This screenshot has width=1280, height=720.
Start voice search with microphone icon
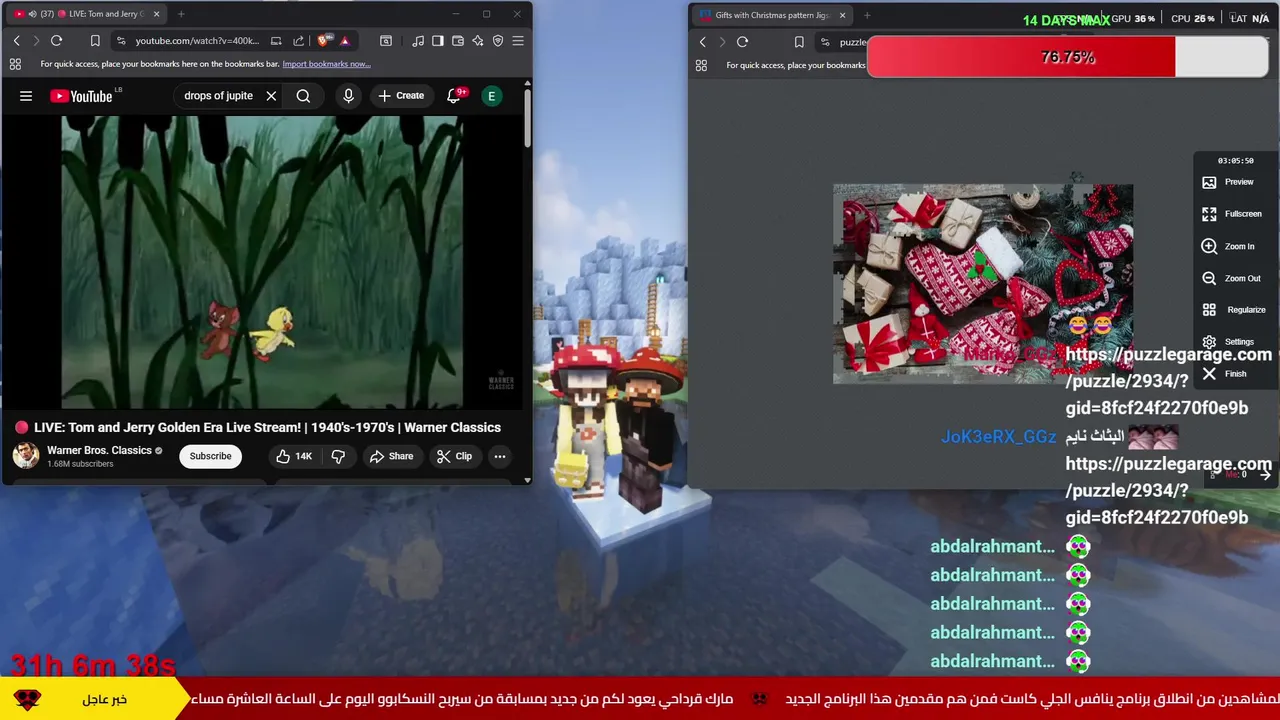[348, 96]
